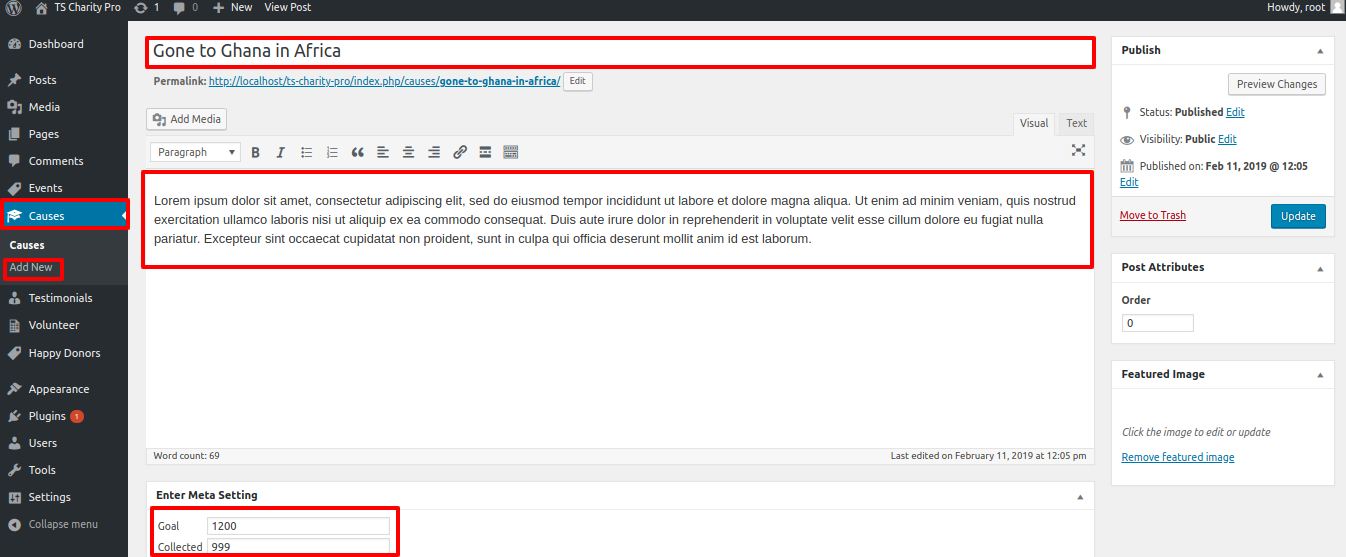
Task: Switch to the Text editor tab
Action: 1076,123
